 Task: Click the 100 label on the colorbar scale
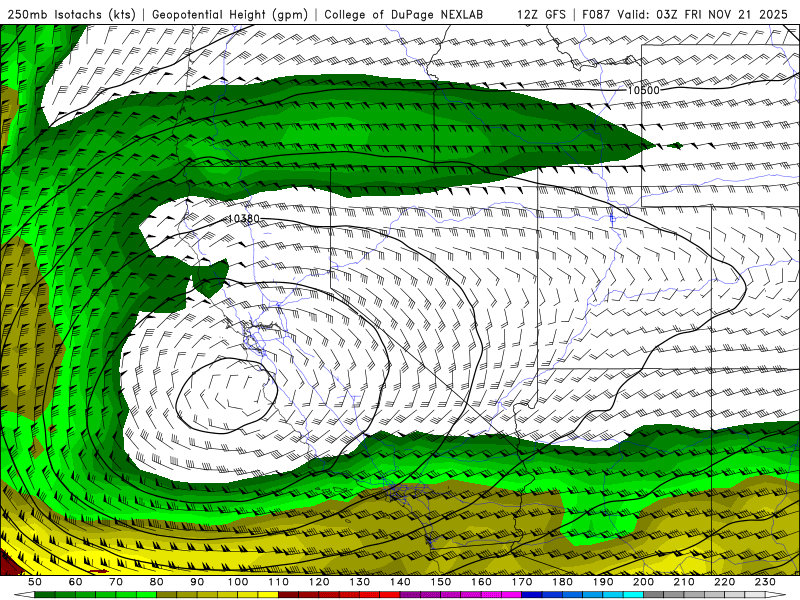[238, 582]
